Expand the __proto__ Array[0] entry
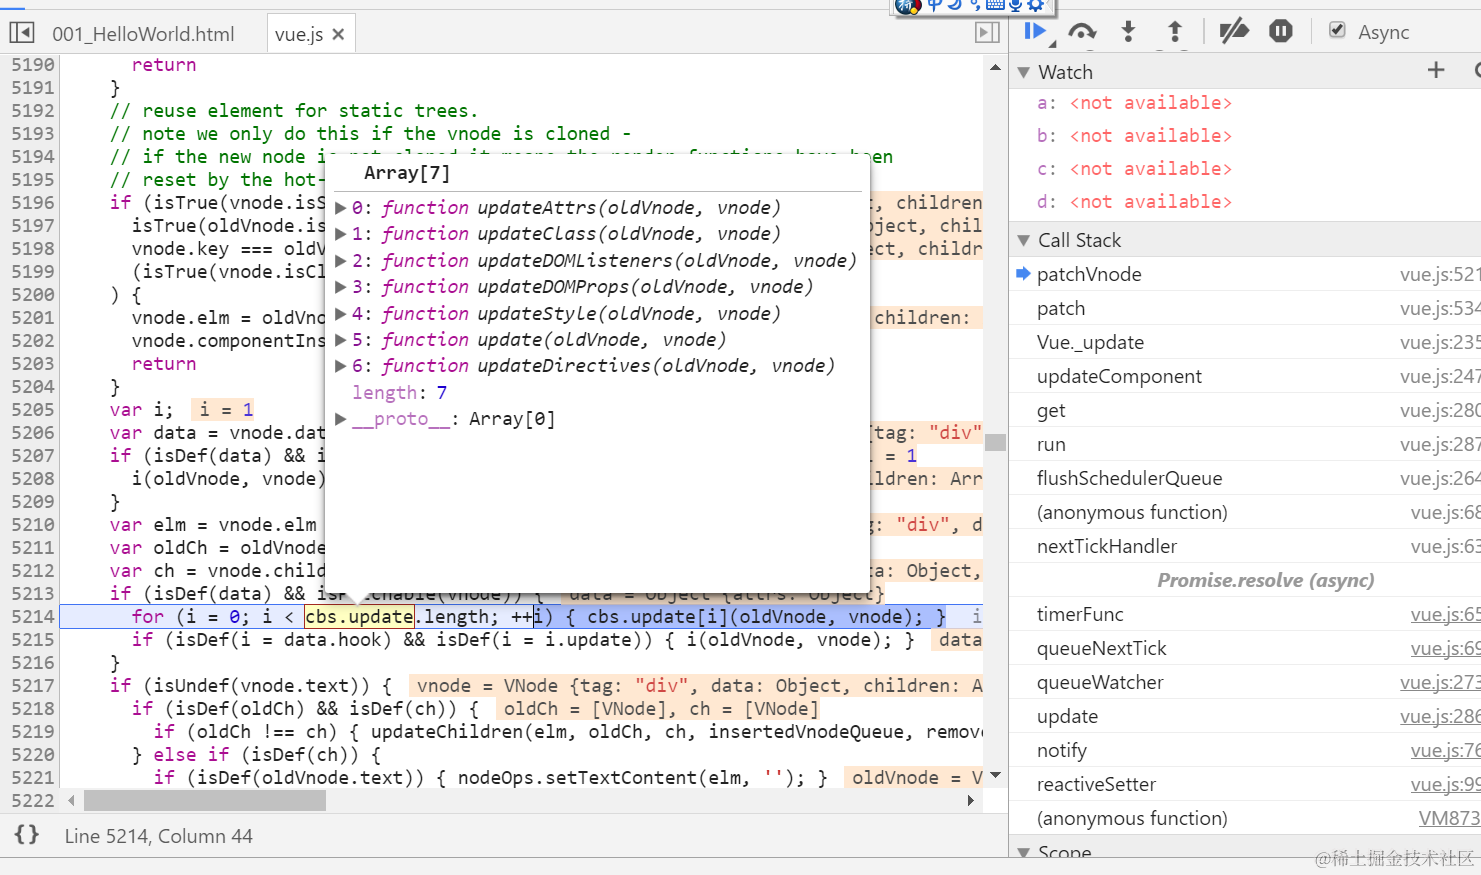This screenshot has height=875, width=1481. pyautogui.click(x=341, y=419)
